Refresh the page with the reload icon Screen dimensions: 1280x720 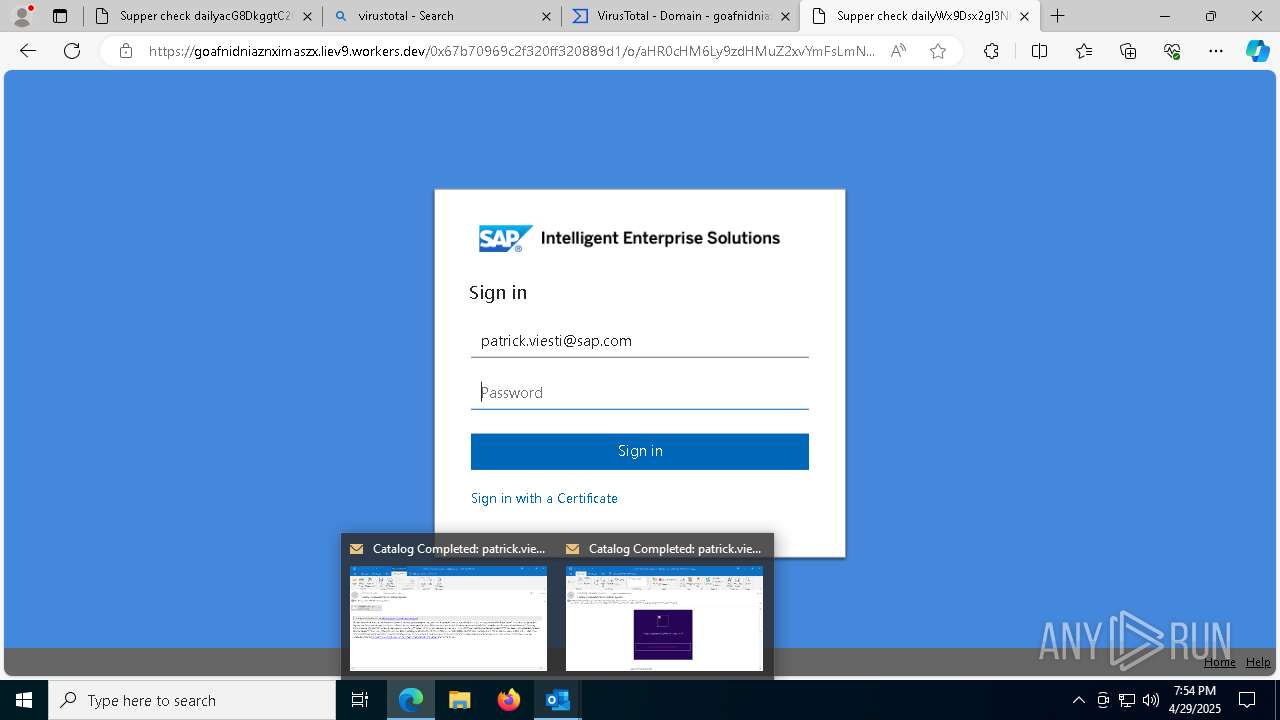(x=72, y=51)
